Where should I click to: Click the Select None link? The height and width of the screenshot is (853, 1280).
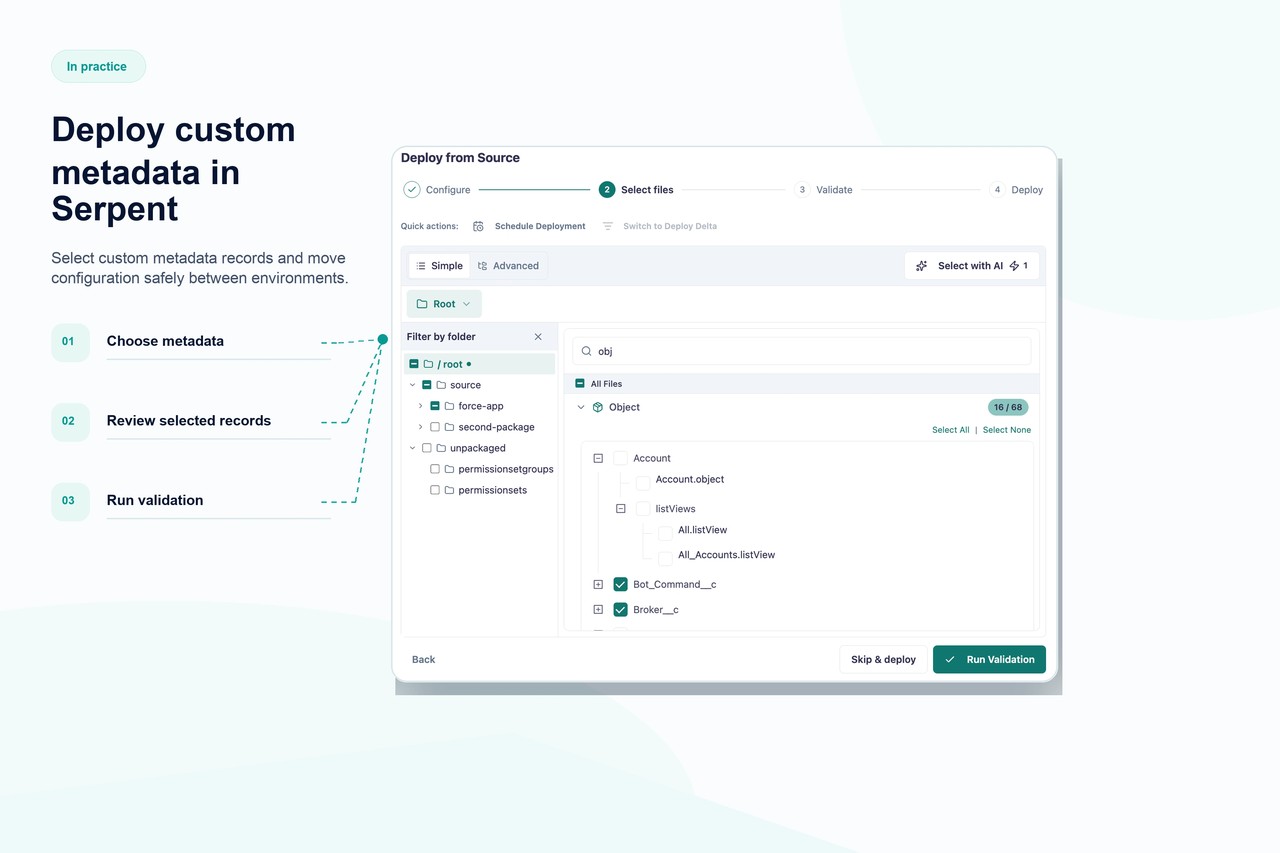[1007, 430]
